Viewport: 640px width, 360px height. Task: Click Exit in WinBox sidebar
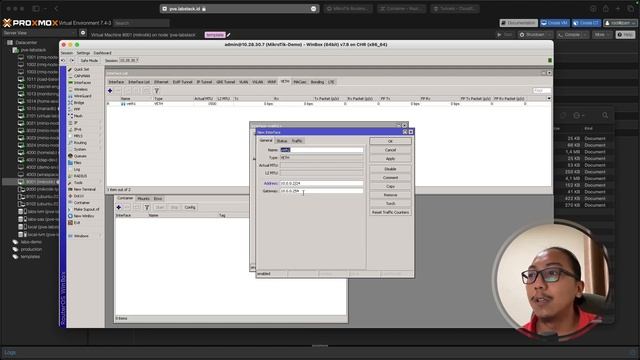pyautogui.click(x=77, y=222)
